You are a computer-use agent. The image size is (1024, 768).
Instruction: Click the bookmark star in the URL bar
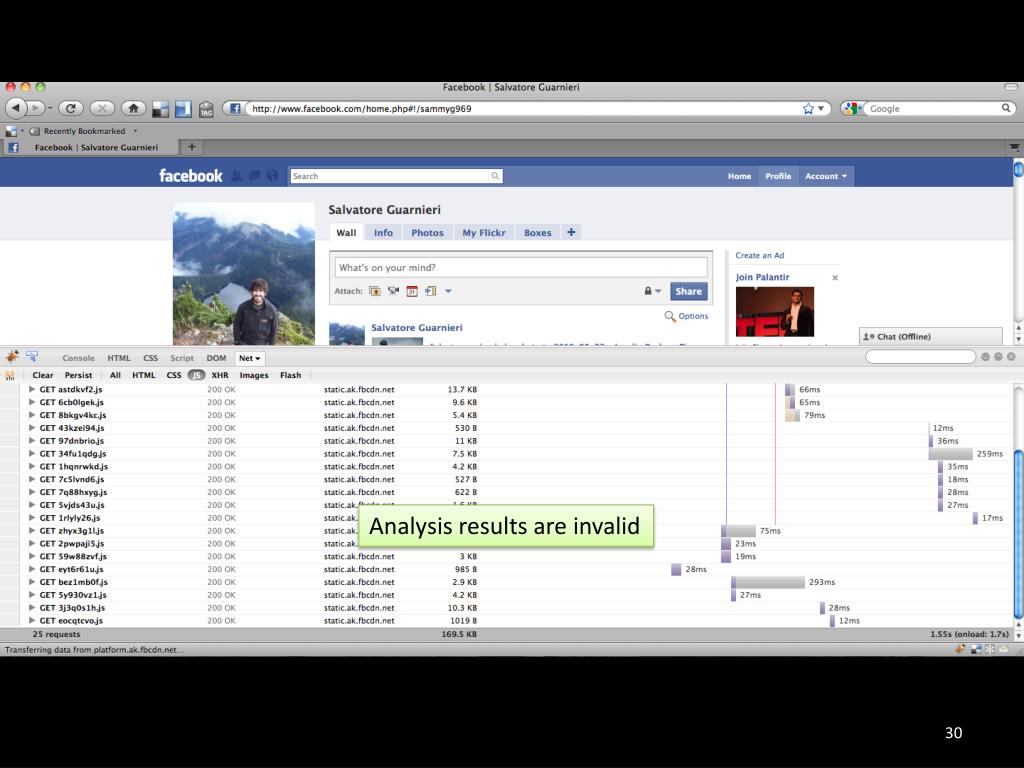(808, 108)
